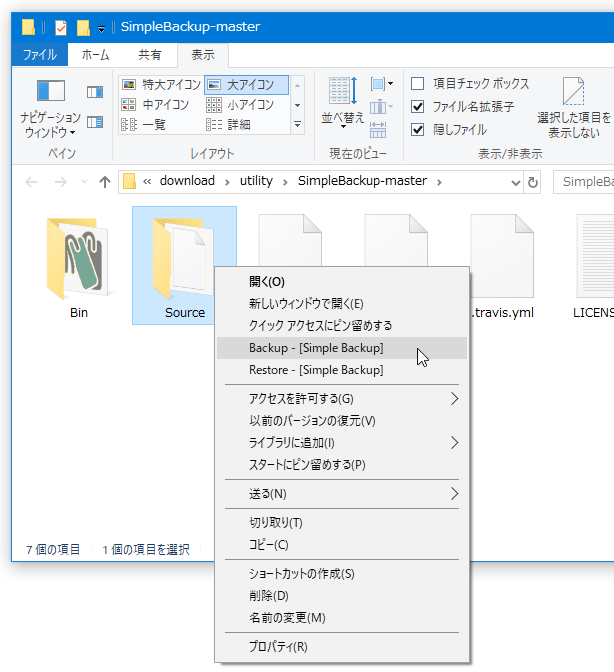
Task: Choose Backup - [Simple Backup]
Action: tap(341, 348)
